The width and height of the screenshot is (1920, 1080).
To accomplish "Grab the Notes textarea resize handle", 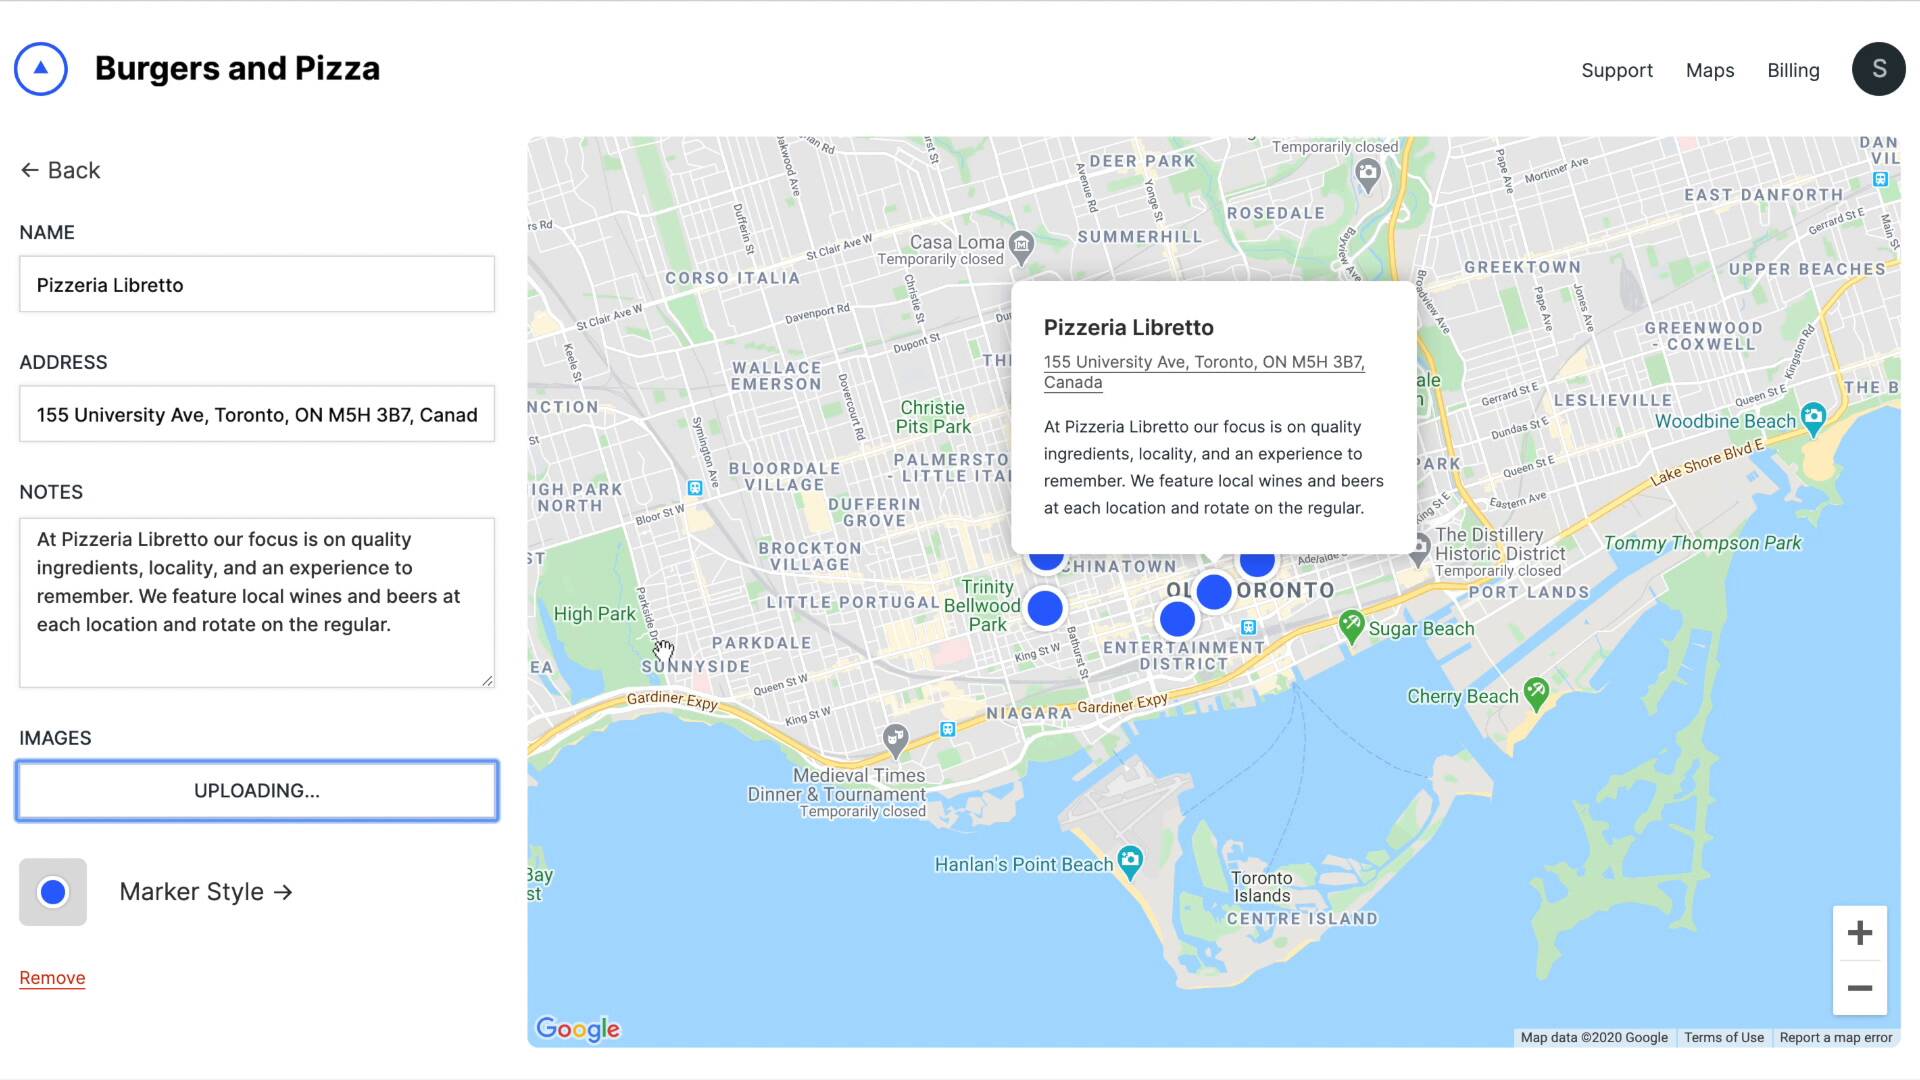I will pos(487,680).
